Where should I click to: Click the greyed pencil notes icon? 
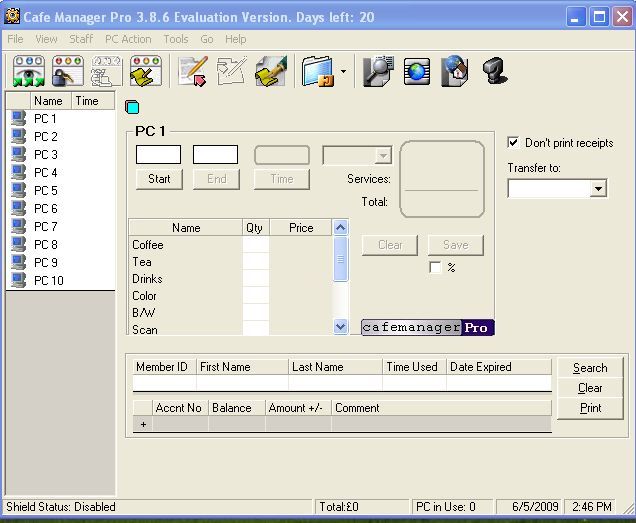[232, 71]
